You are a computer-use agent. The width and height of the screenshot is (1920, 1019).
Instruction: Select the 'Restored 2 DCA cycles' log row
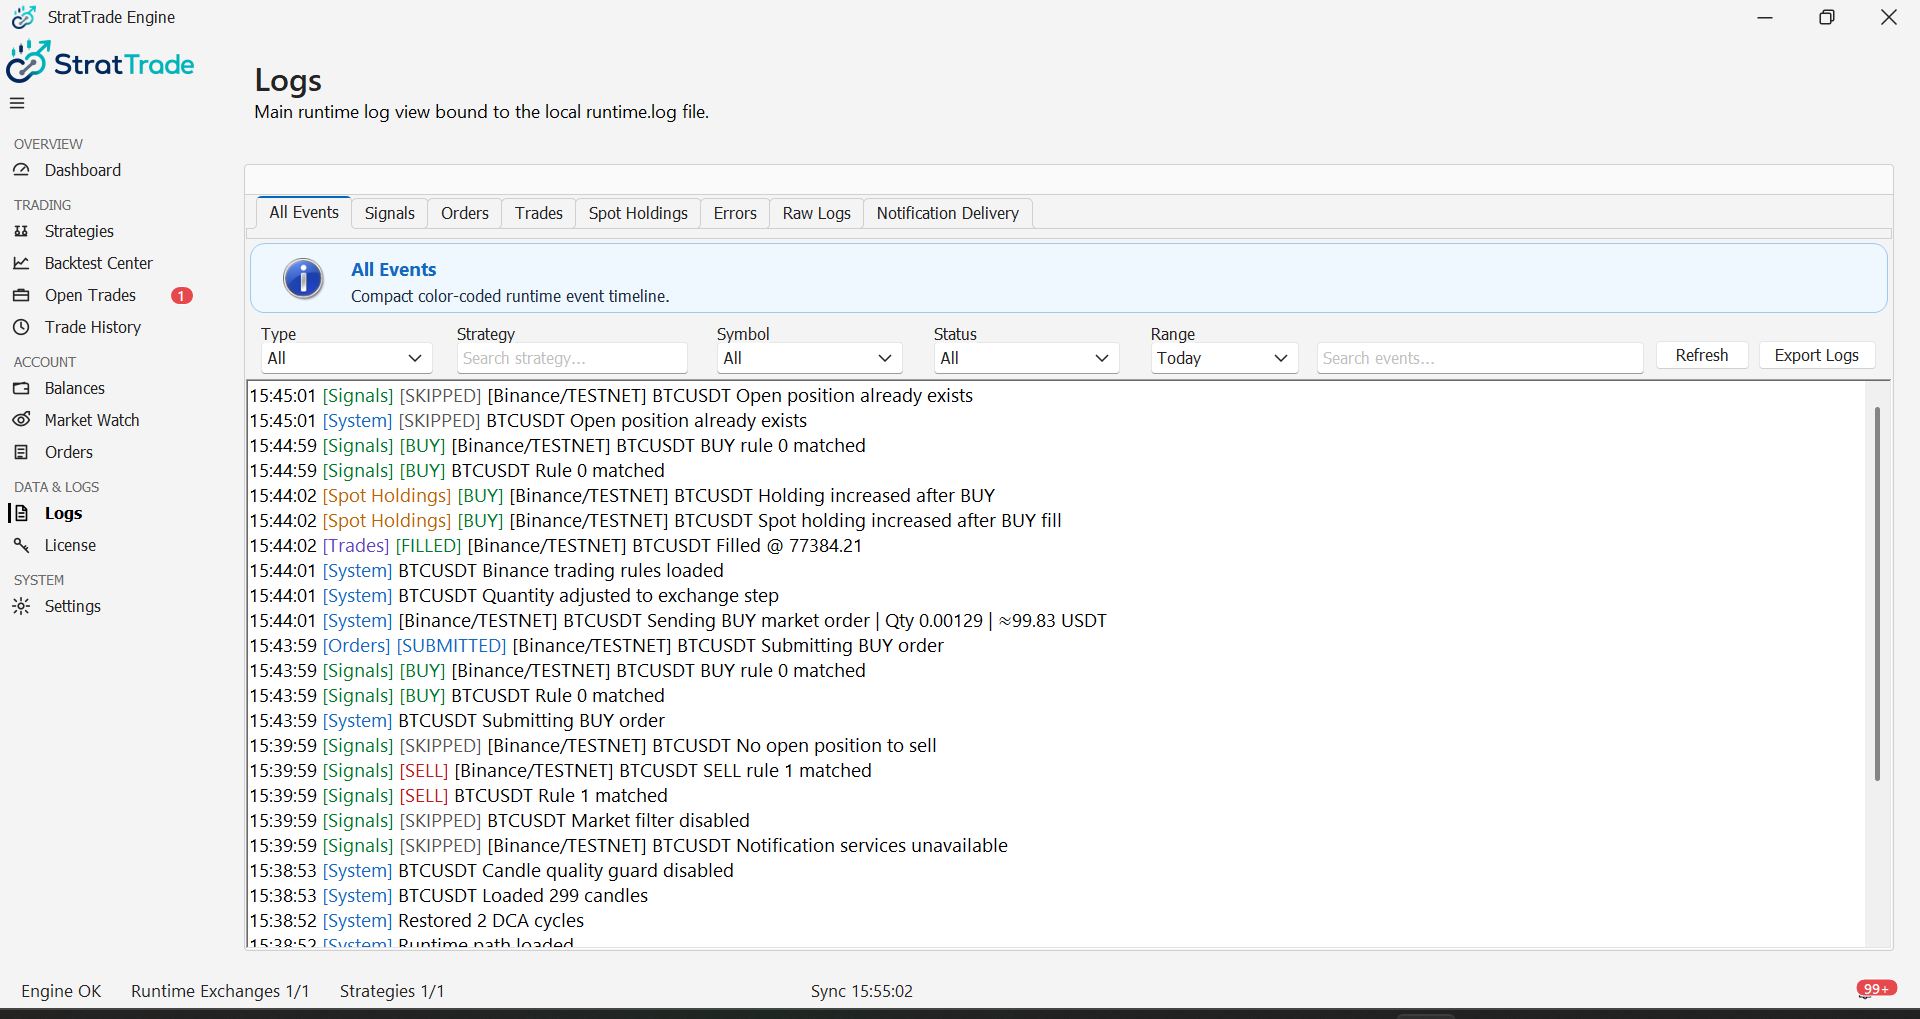point(417,921)
